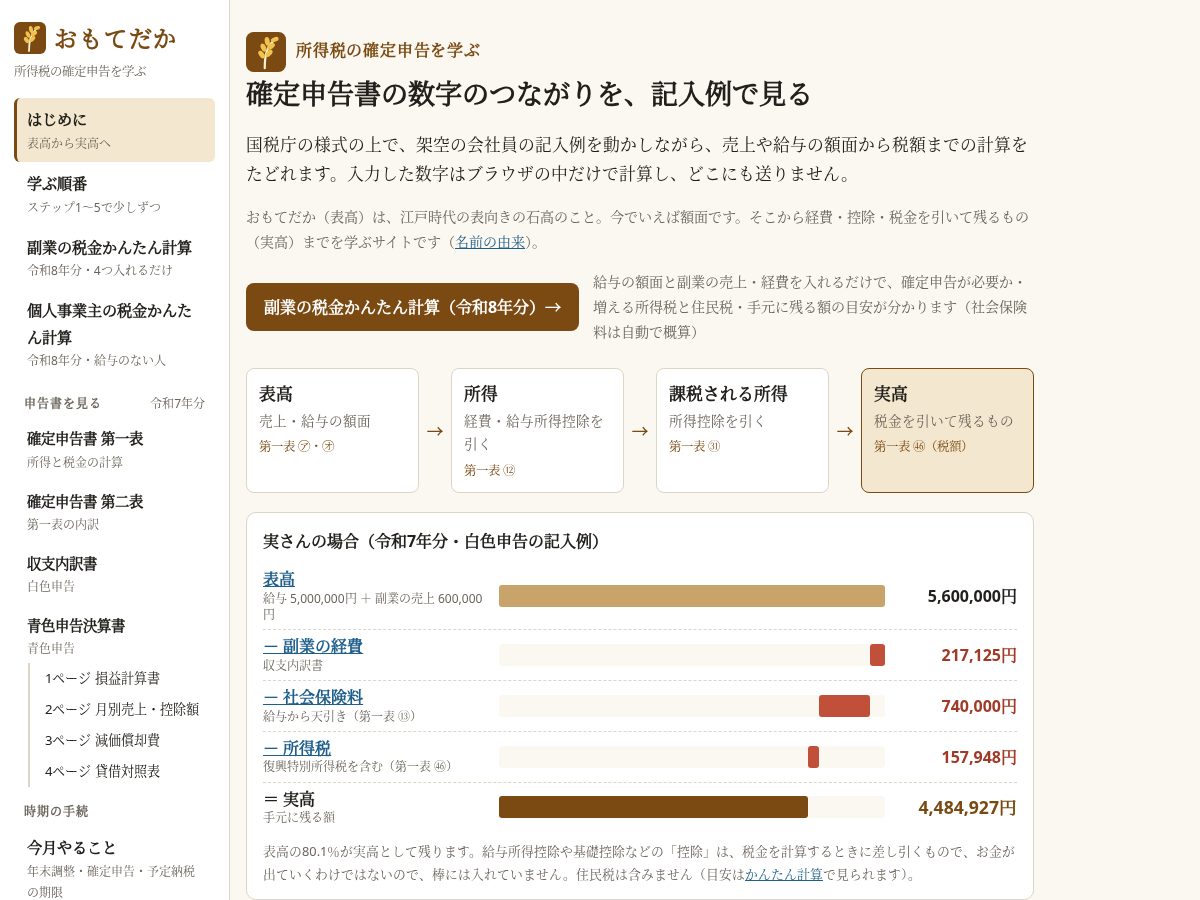Follow the 名前の由来 link
This screenshot has height=900, width=1200.
490,242
